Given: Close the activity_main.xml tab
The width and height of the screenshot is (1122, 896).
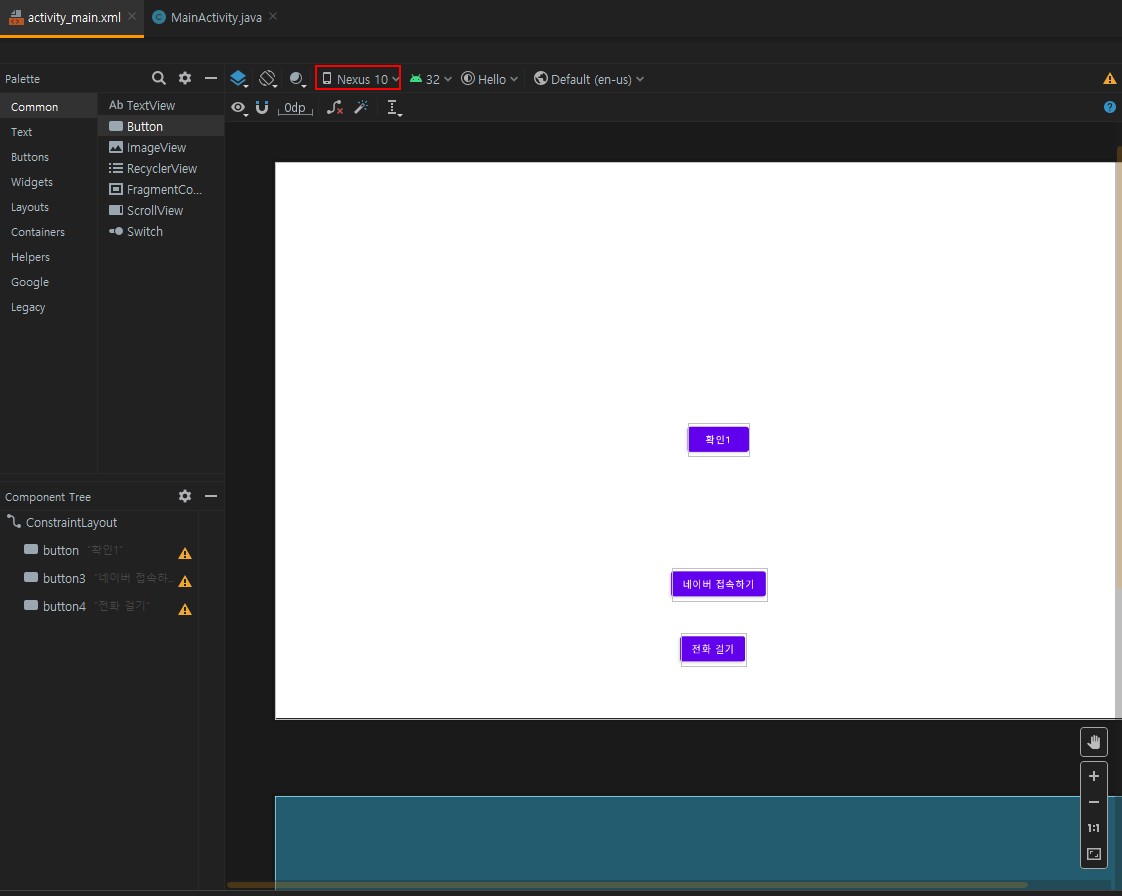Looking at the screenshot, I should tap(132, 16).
